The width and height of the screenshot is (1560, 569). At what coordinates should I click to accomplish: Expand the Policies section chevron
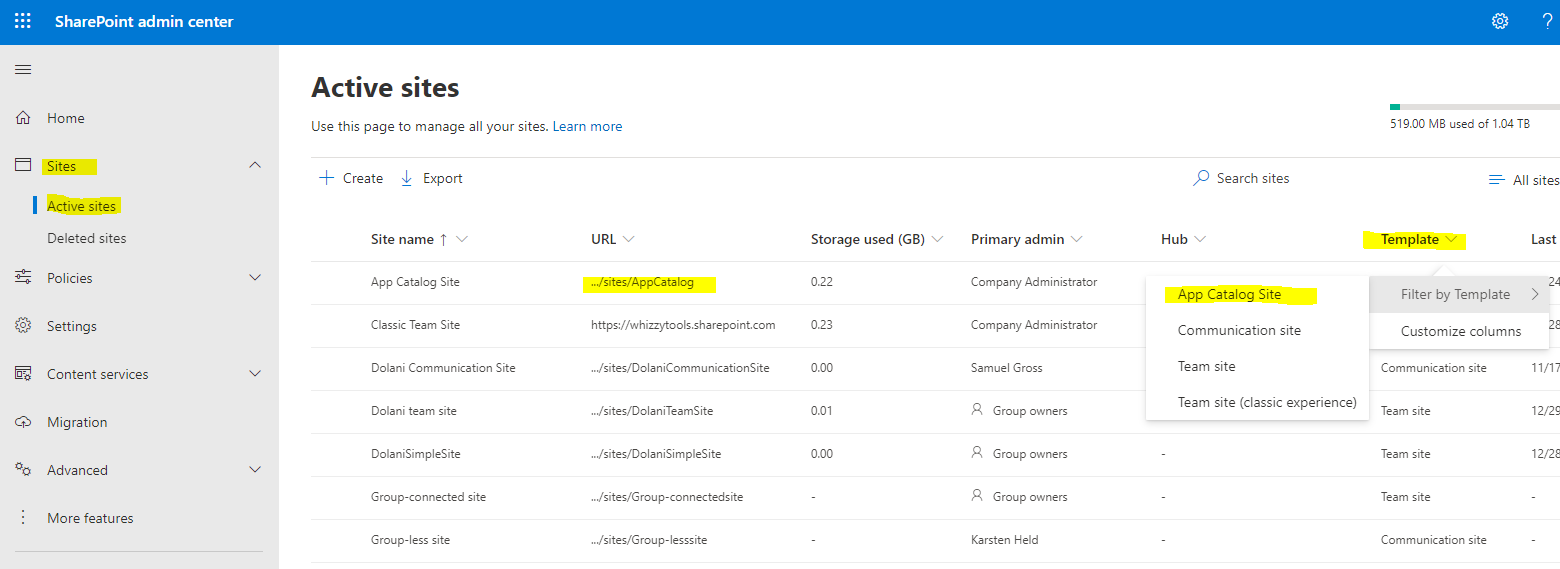[x=255, y=277]
